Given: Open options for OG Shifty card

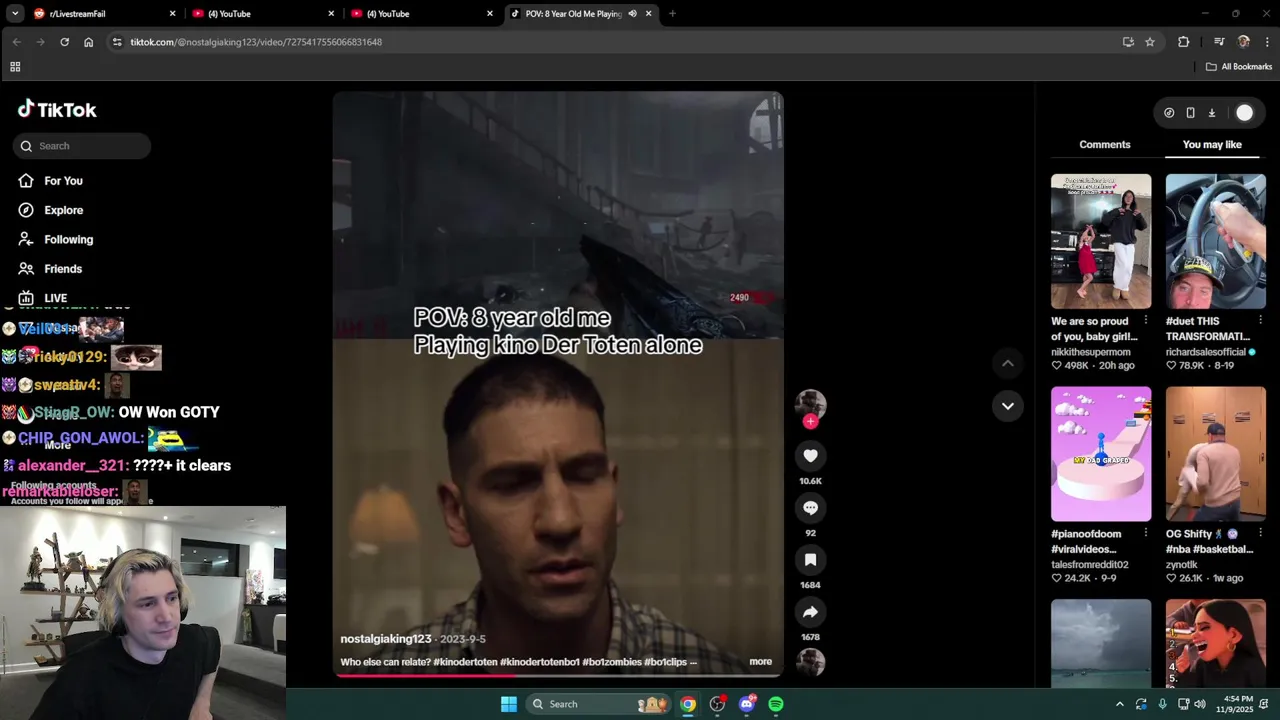Looking at the screenshot, I should click(1260, 534).
